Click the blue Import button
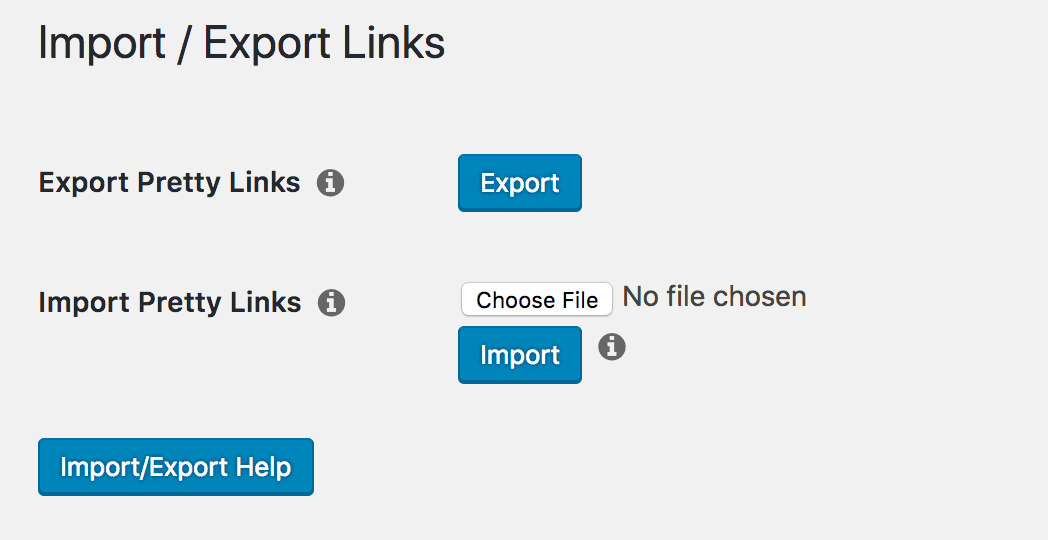This screenshot has width=1048, height=540. point(520,355)
